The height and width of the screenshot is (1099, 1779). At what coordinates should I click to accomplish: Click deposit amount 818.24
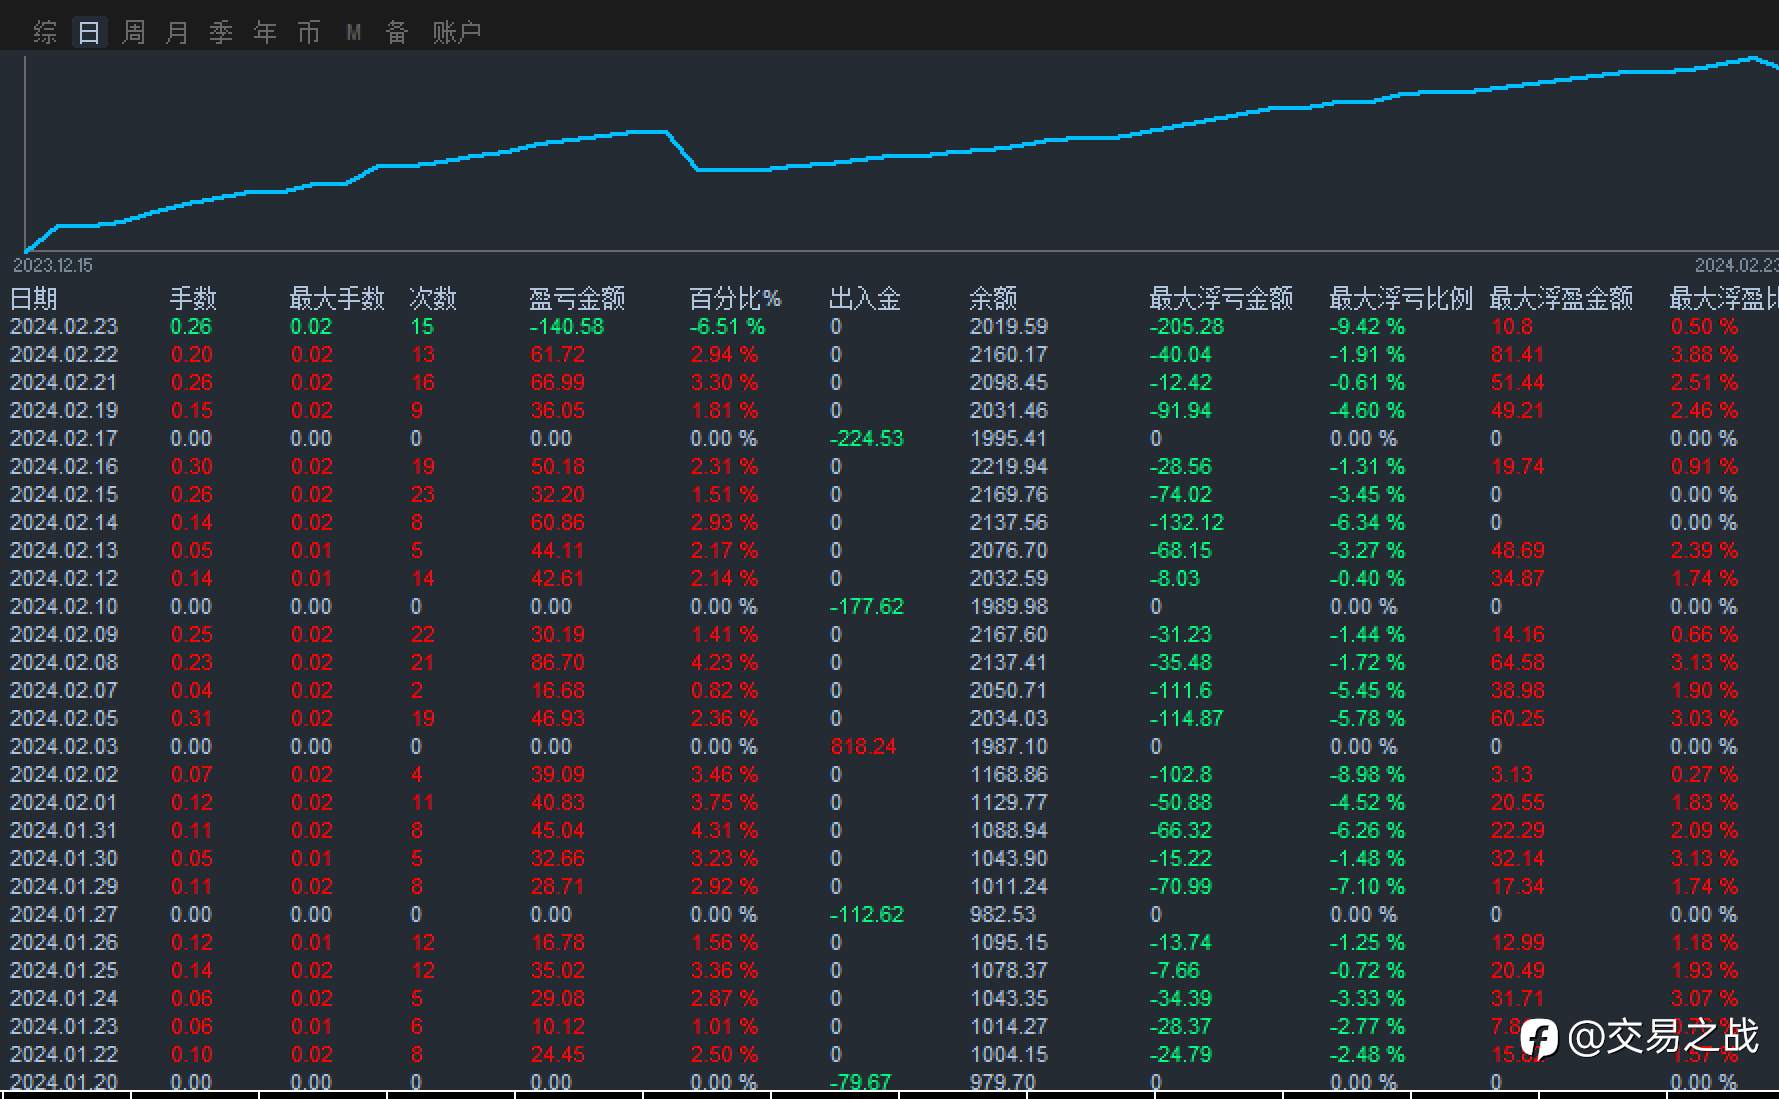coord(863,747)
